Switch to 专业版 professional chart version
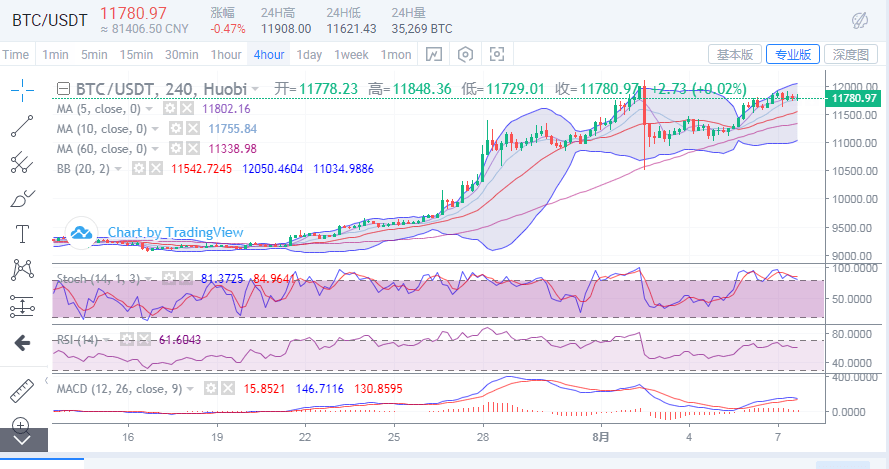 [793, 54]
